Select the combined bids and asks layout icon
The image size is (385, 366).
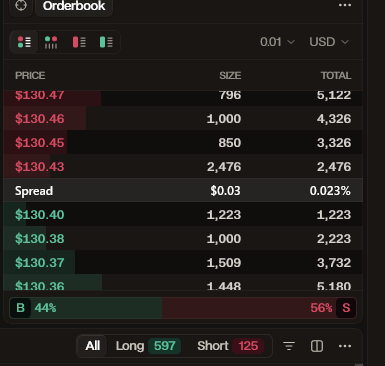[x=24, y=42]
